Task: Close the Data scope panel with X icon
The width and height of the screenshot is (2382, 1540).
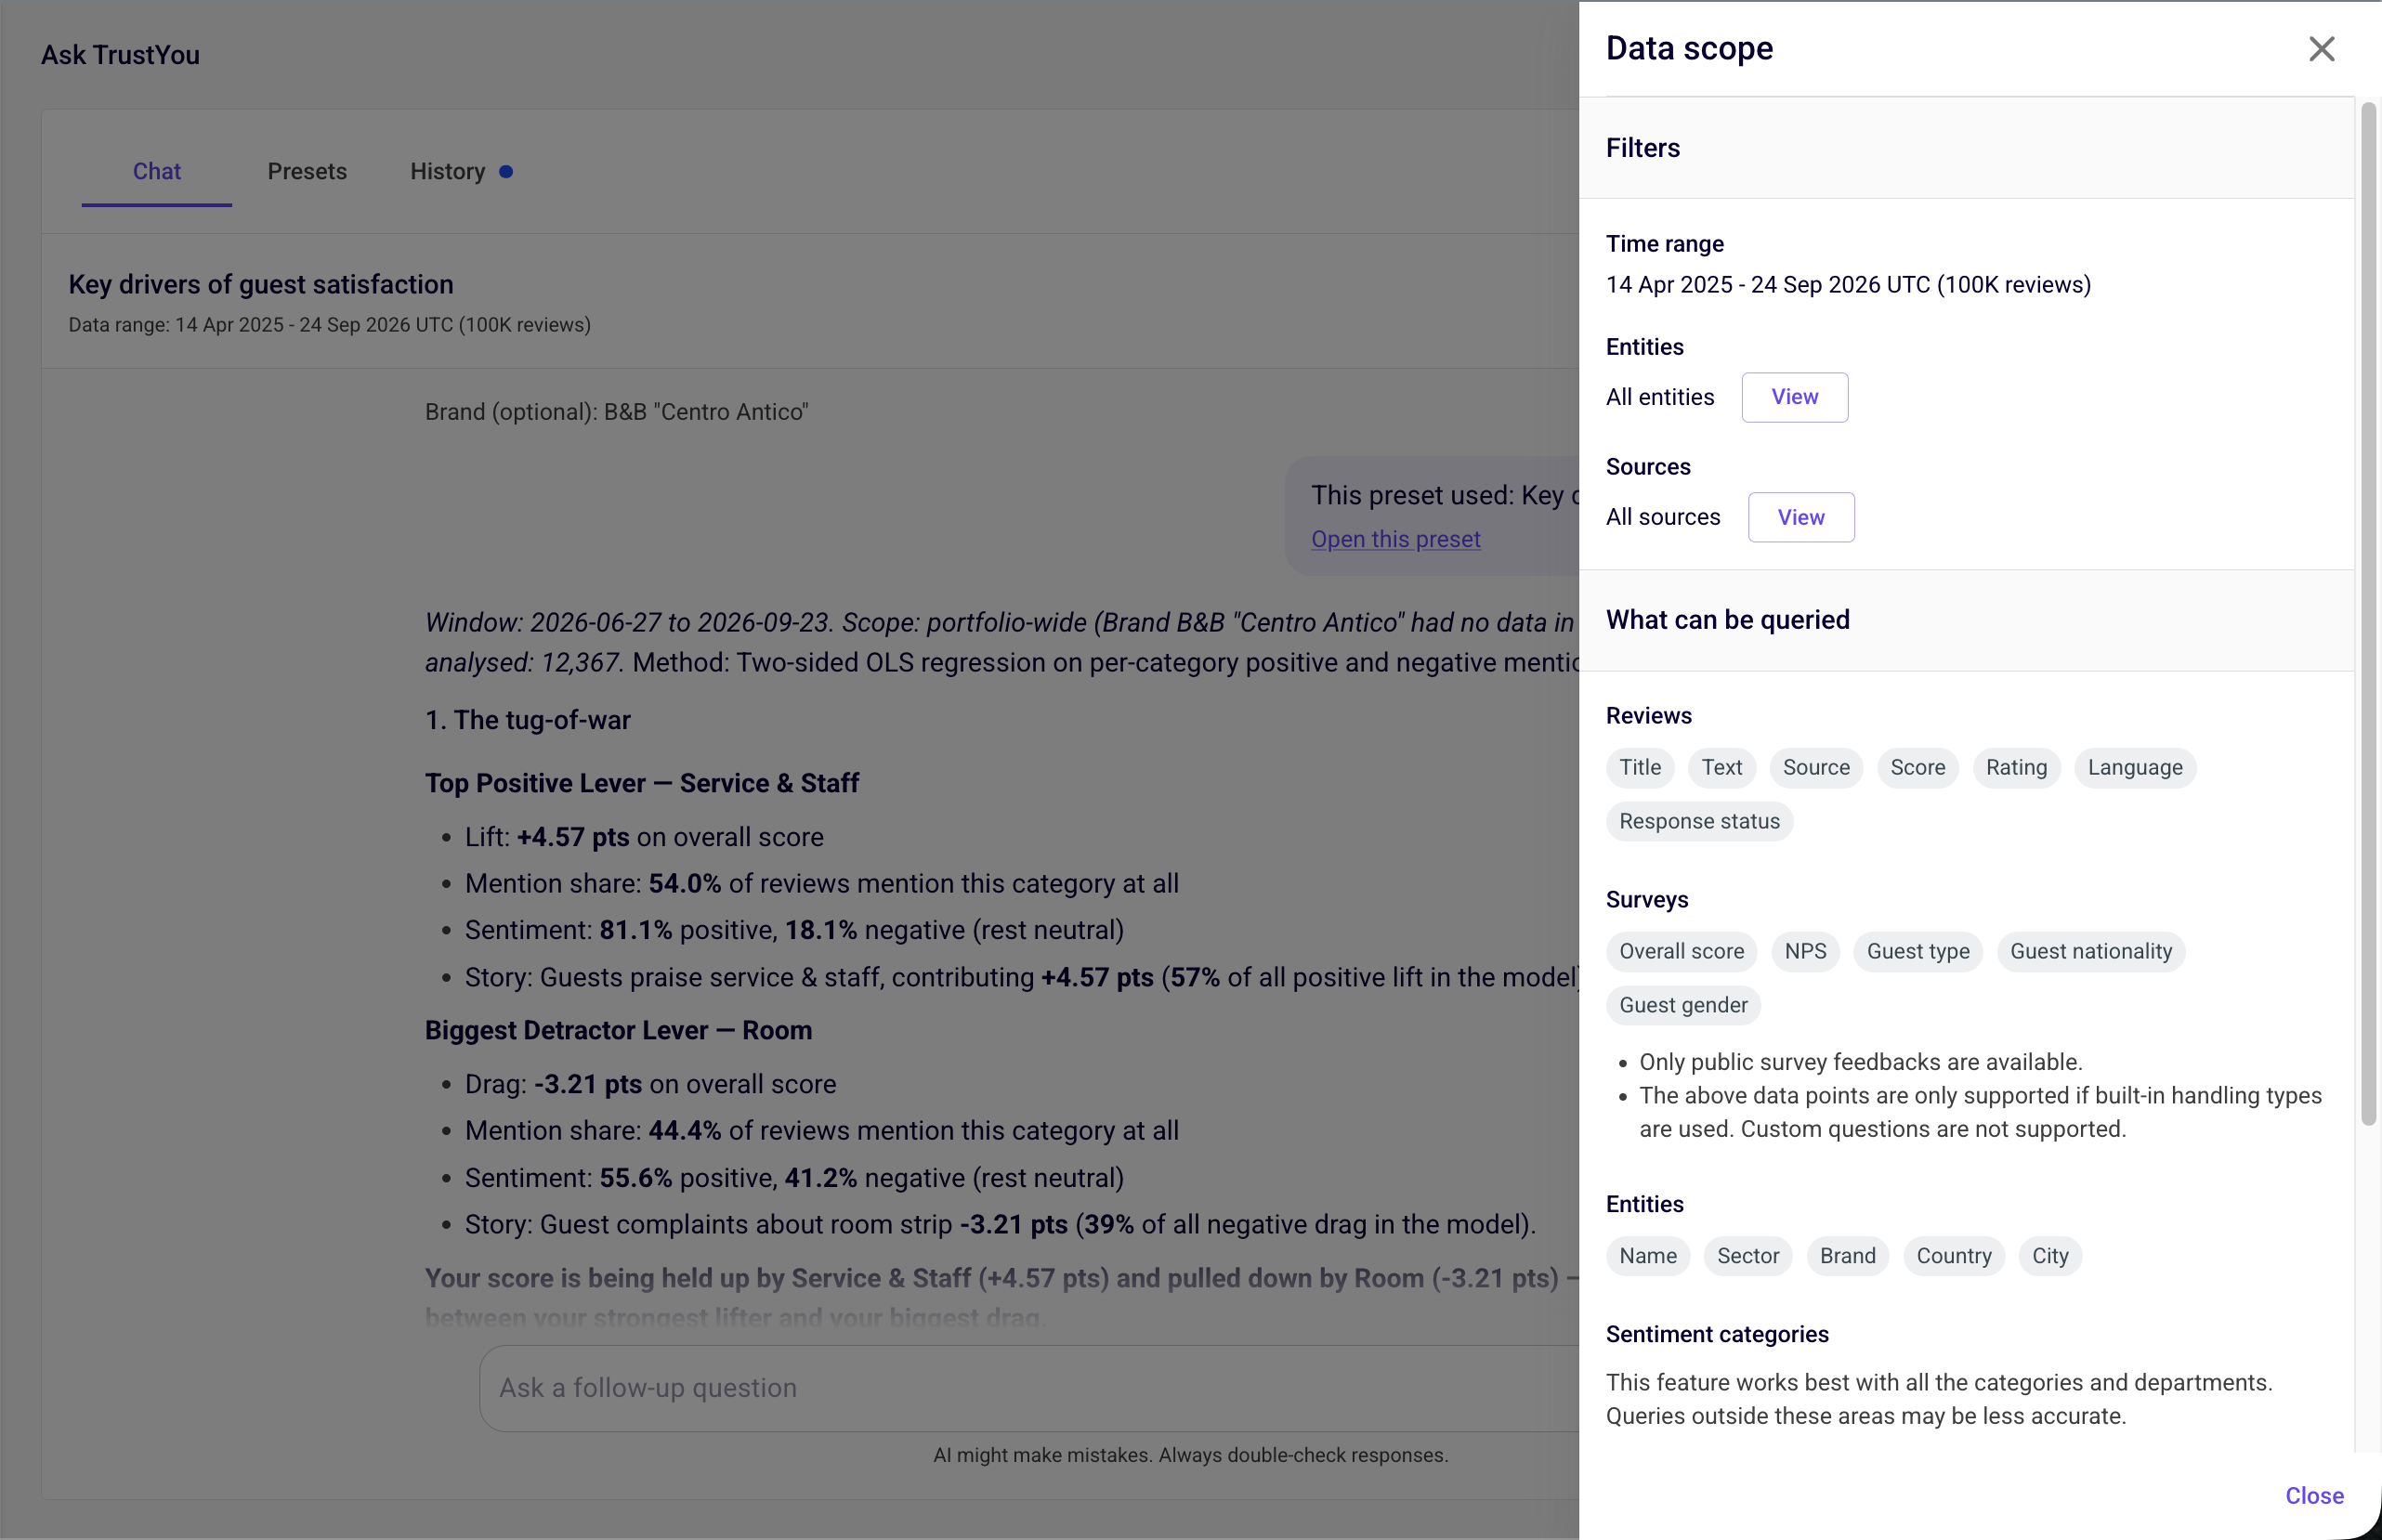Action: pos(2321,49)
